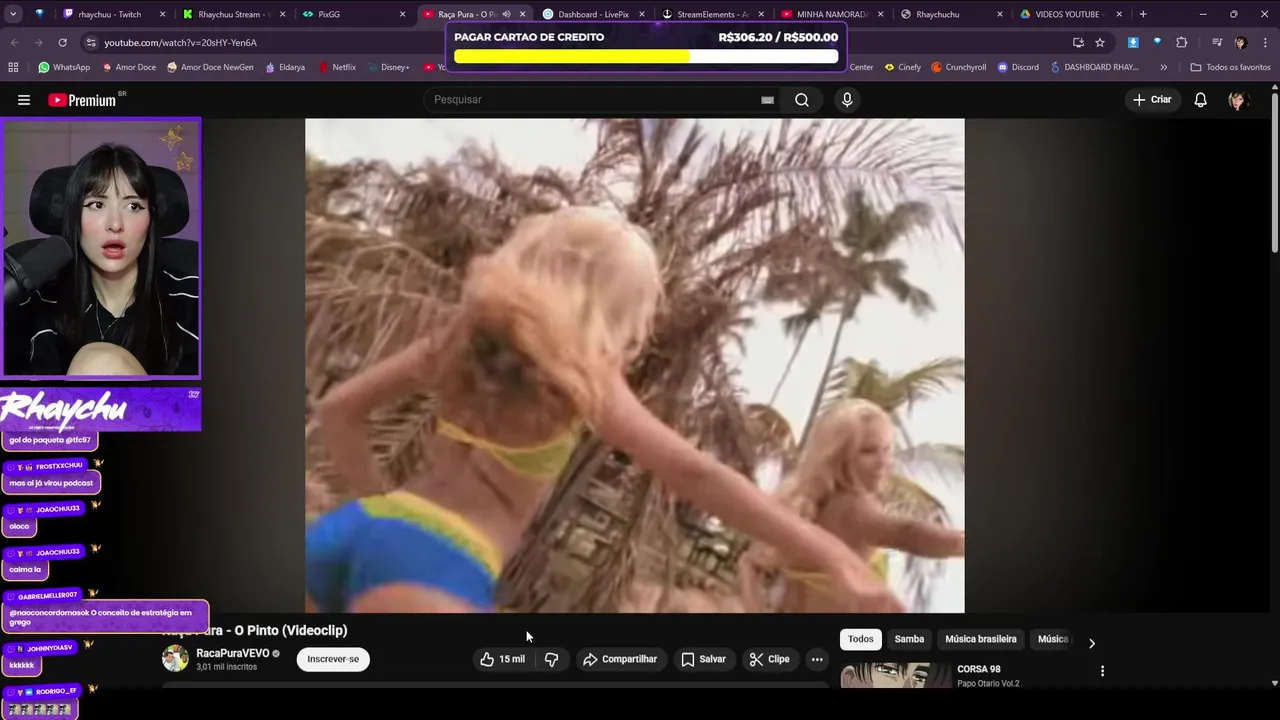Switch to Dashboard - LivePix tab
The width and height of the screenshot is (1280, 720).
pos(594,14)
